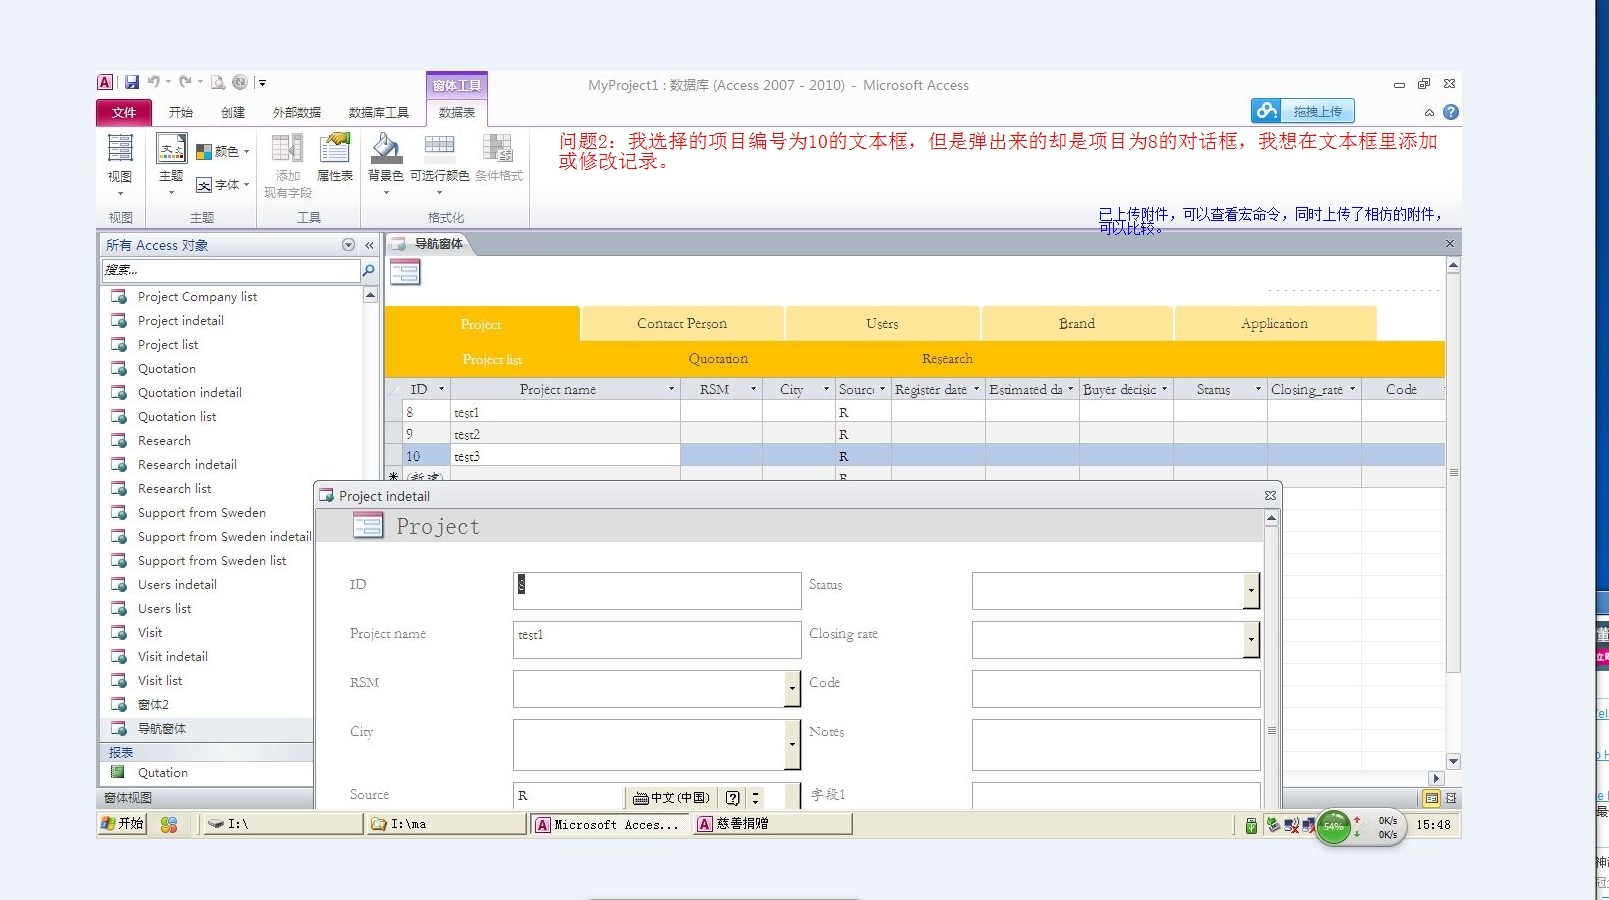Image resolution: width=1609 pixels, height=900 pixels.
Task: Open the Qutation report in navigation pane
Action: click(x=162, y=773)
